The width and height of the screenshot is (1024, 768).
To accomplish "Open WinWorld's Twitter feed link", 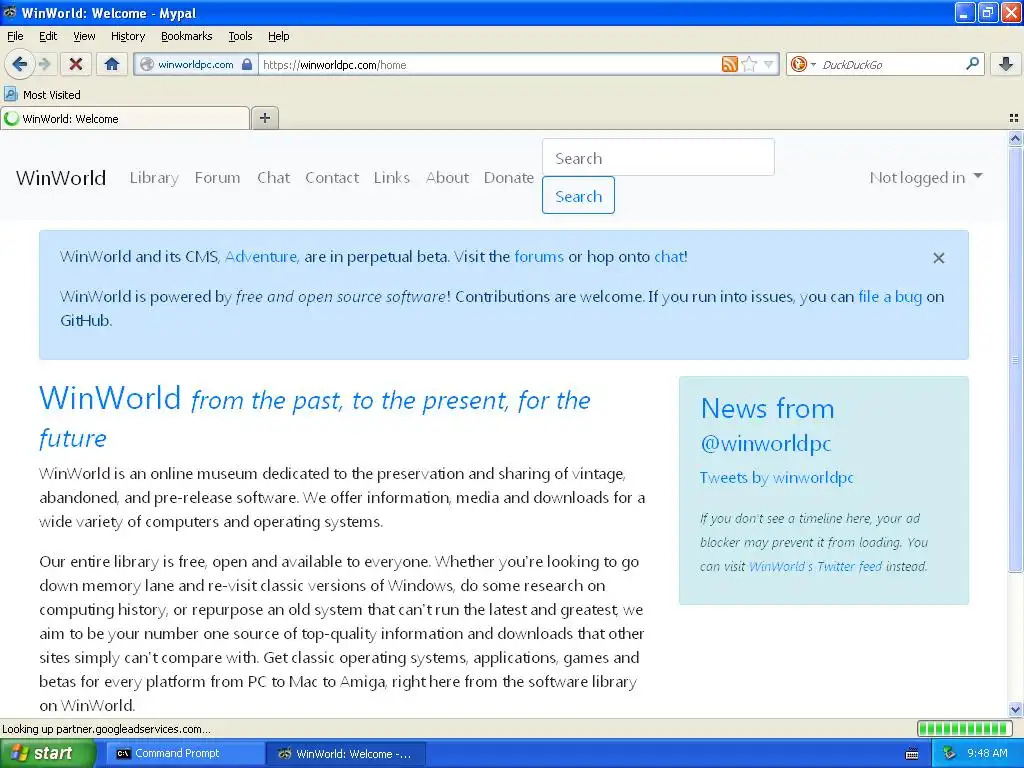I will pos(815,566).
